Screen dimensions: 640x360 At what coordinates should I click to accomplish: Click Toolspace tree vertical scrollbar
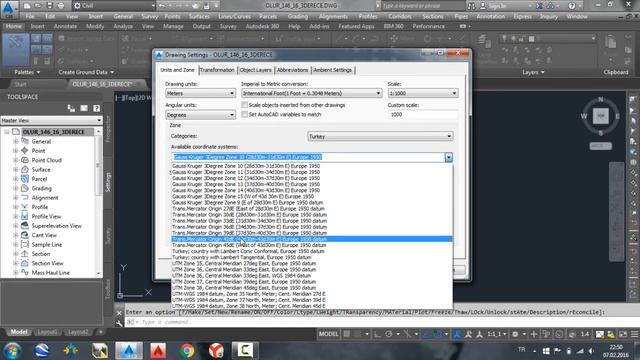point(98,202)
